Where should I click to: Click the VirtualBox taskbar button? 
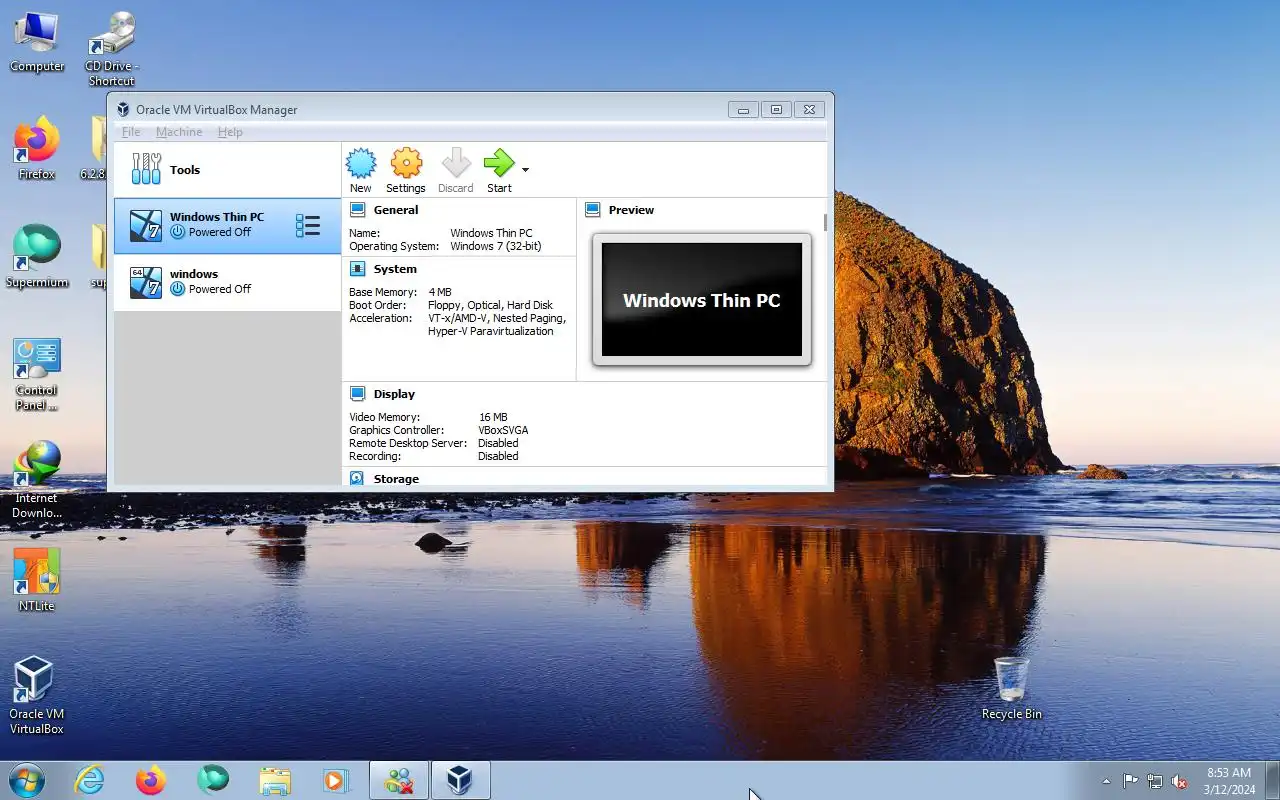pyautogui.click(x=460, y=780)
